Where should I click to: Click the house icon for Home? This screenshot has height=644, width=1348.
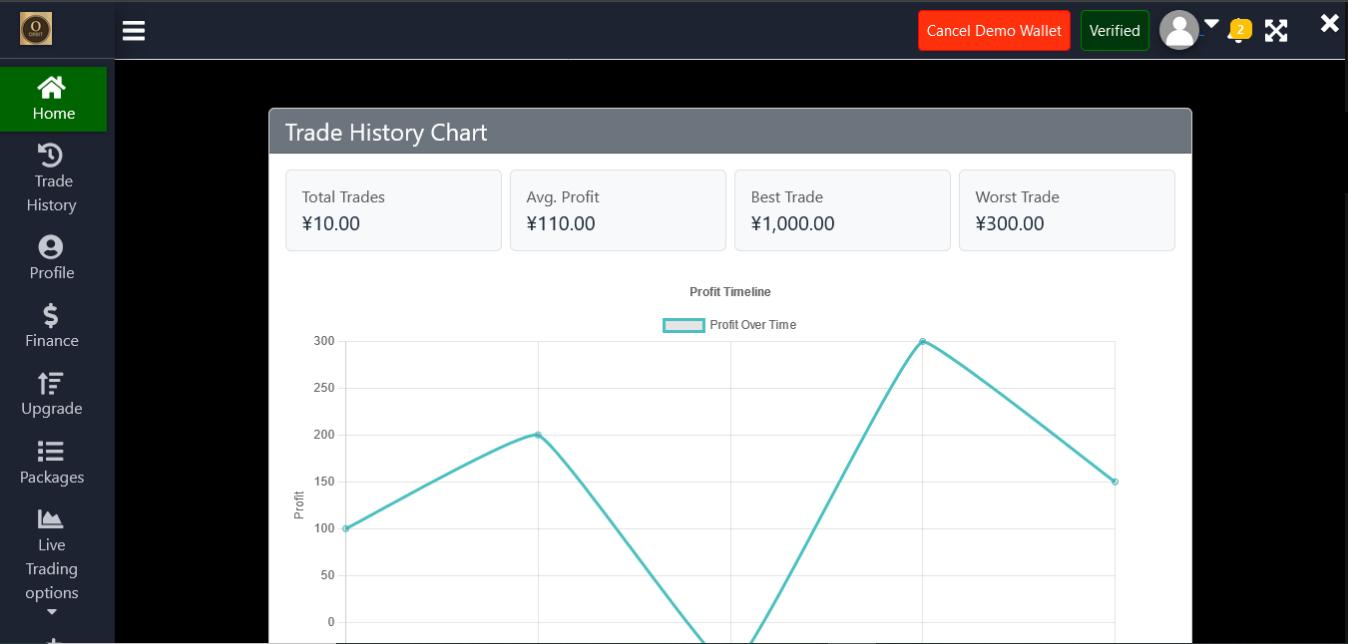[51, 87]
